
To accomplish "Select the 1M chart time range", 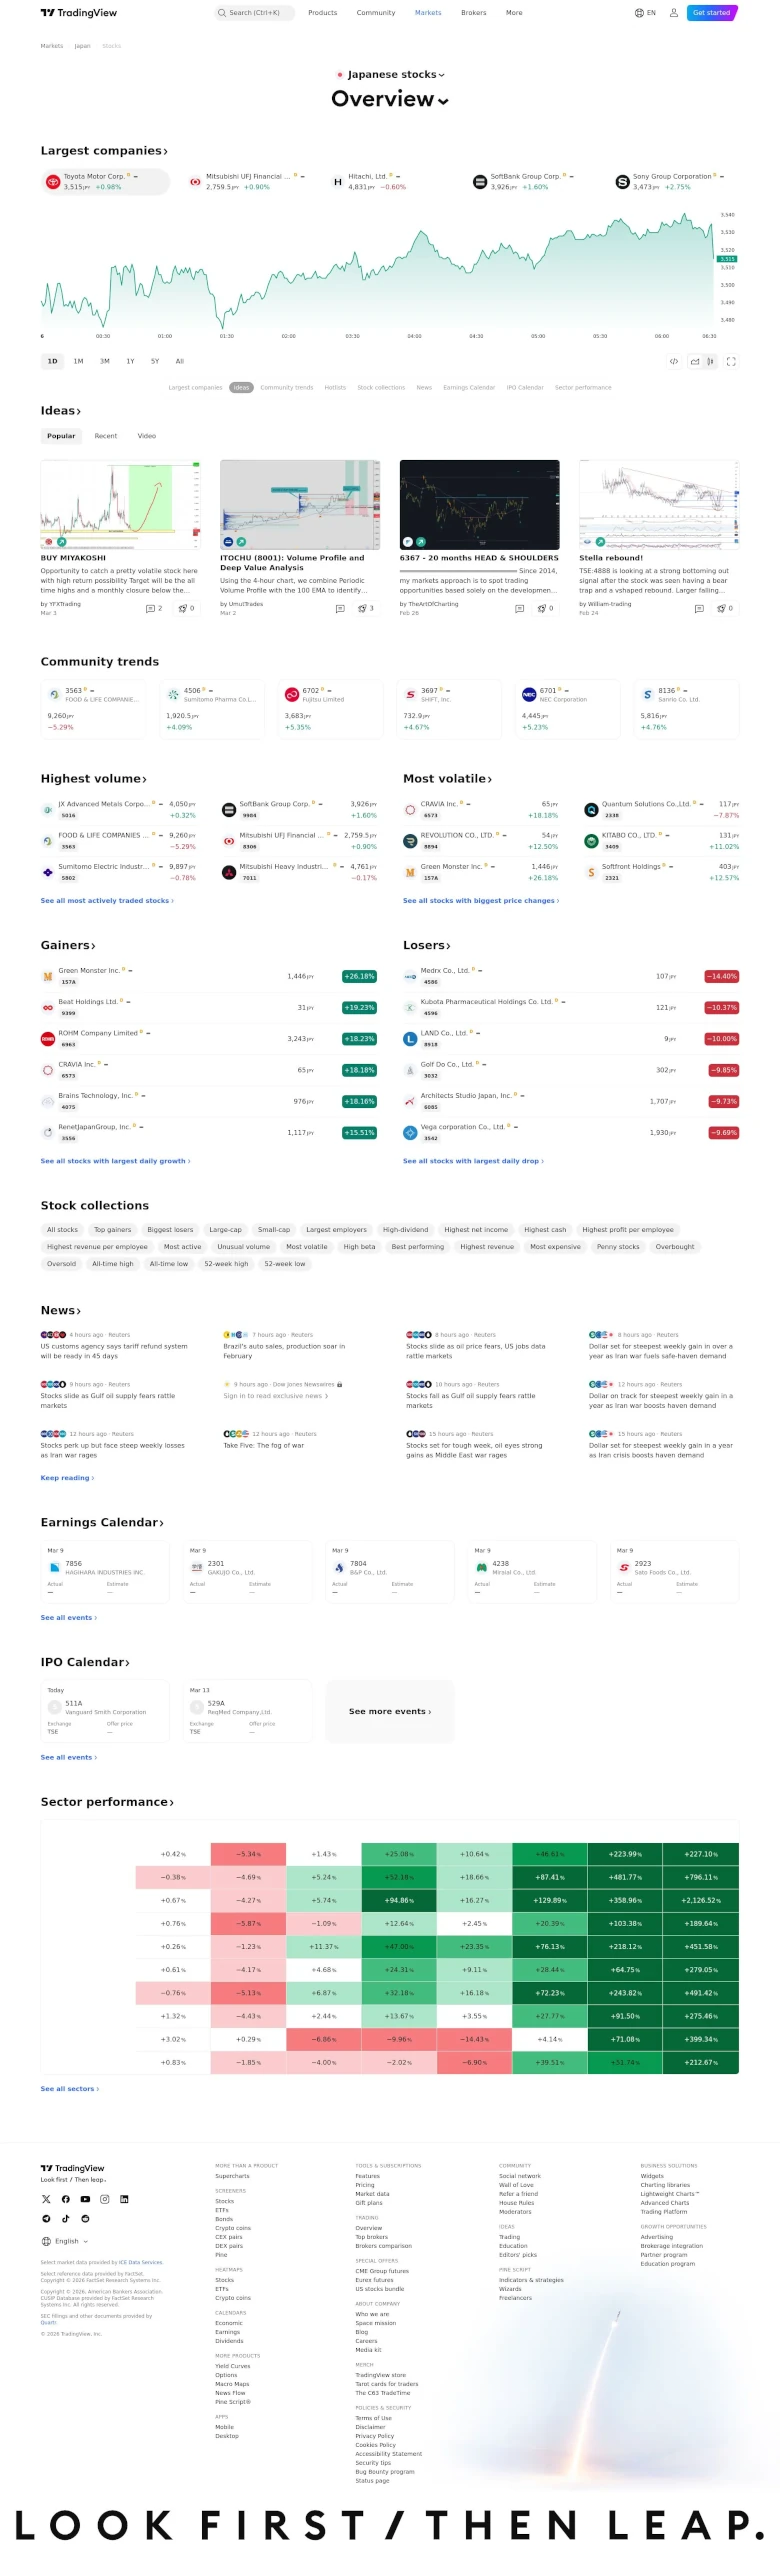I will point(78,361).
